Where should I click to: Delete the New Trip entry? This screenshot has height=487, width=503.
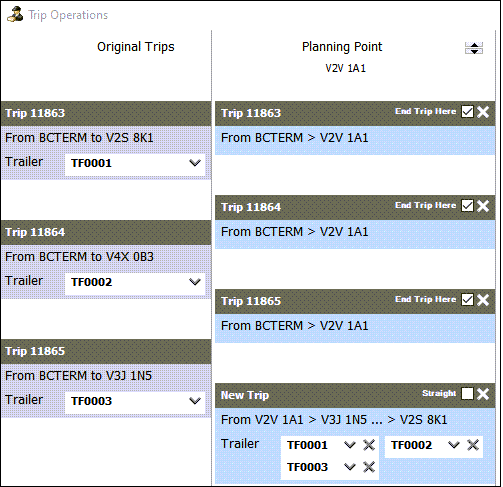[x=483, y=394]
